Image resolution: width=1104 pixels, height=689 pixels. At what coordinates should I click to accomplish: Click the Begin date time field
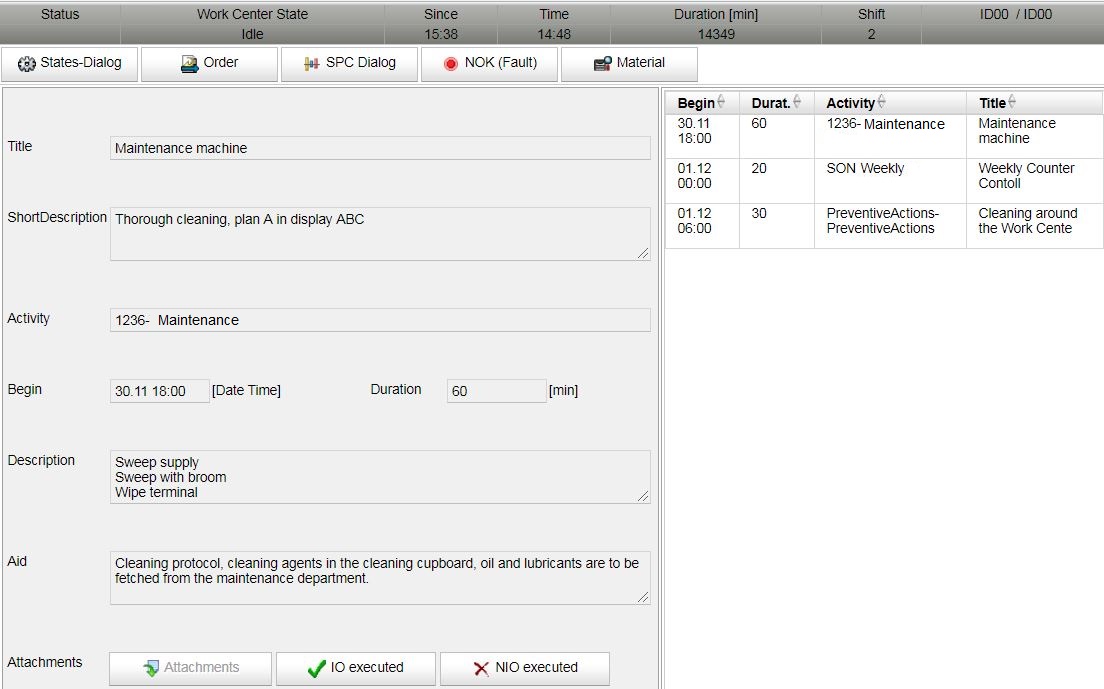click(160, 391)
